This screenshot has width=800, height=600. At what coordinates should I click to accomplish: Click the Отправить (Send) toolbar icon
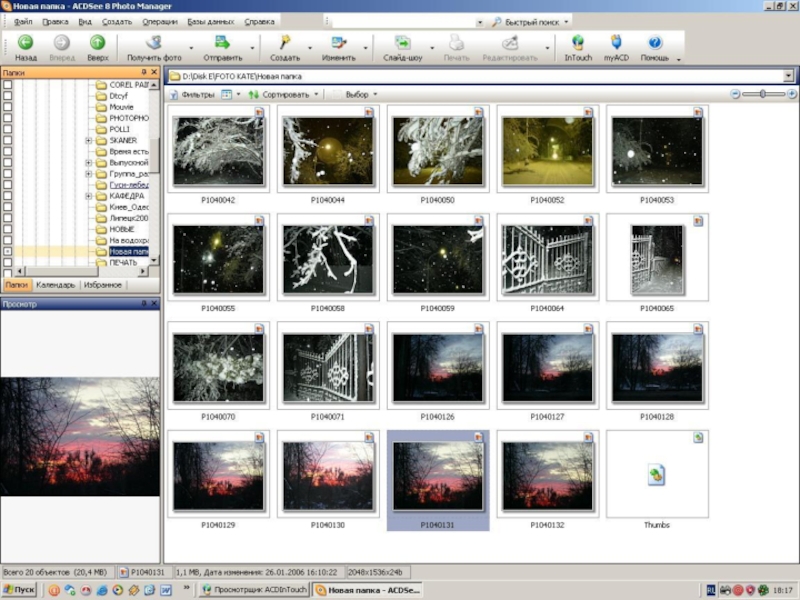point(222,43)
